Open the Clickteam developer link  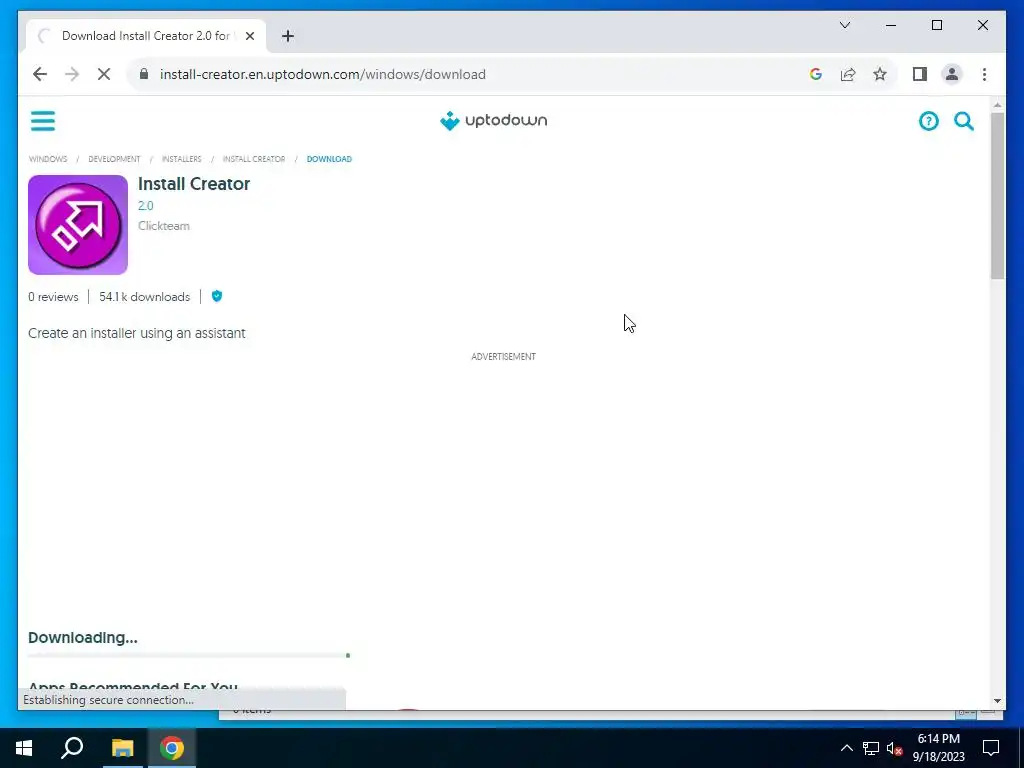pyautogui.click(x=164, y=226)
